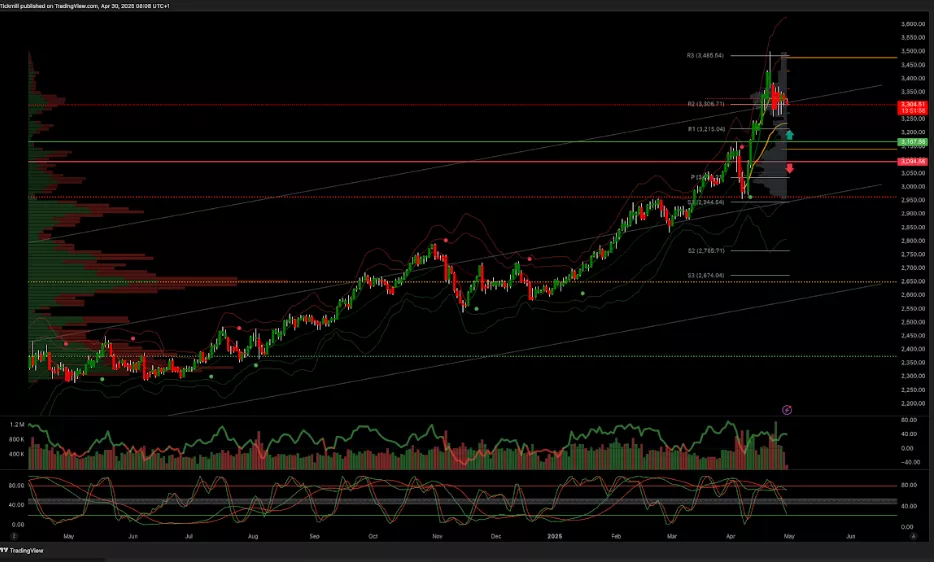Click the red down-arrow marker on the chart

pos(790,168)
